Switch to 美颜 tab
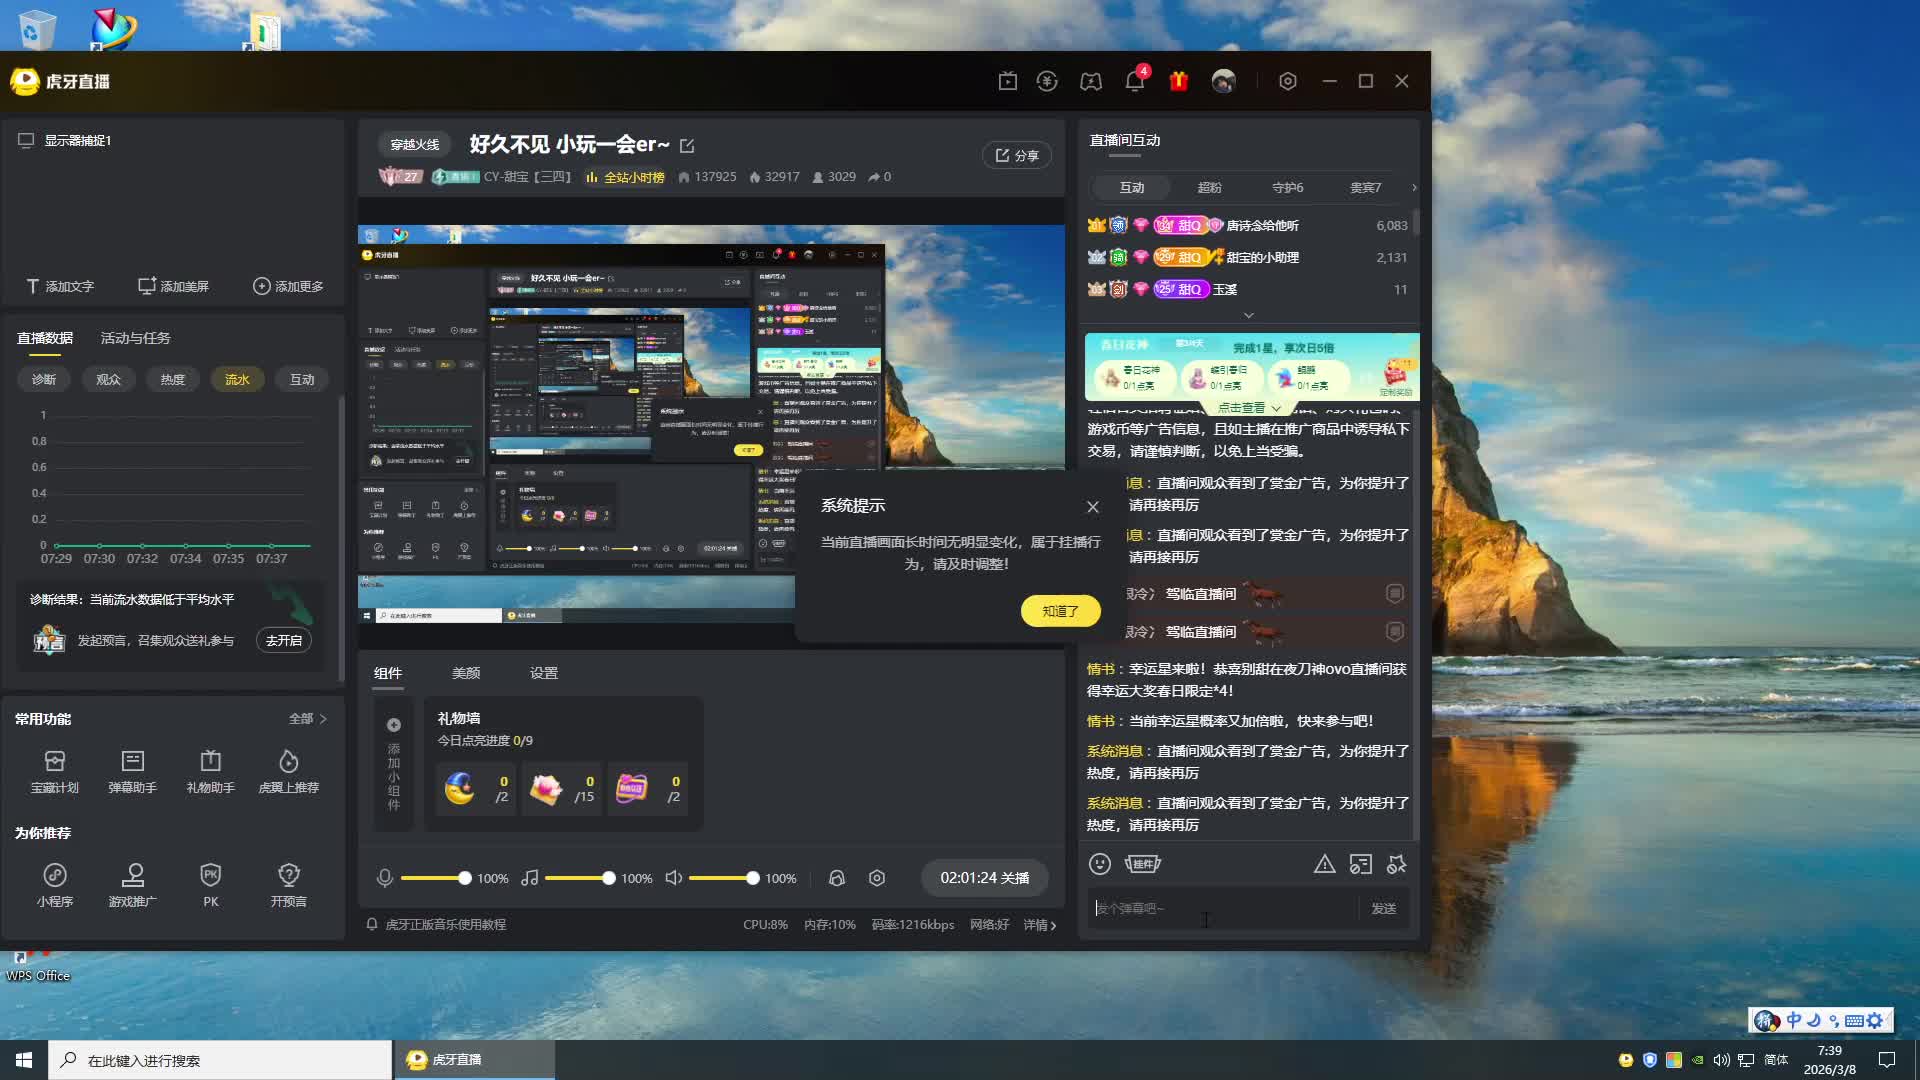 [x=466, y=673]
